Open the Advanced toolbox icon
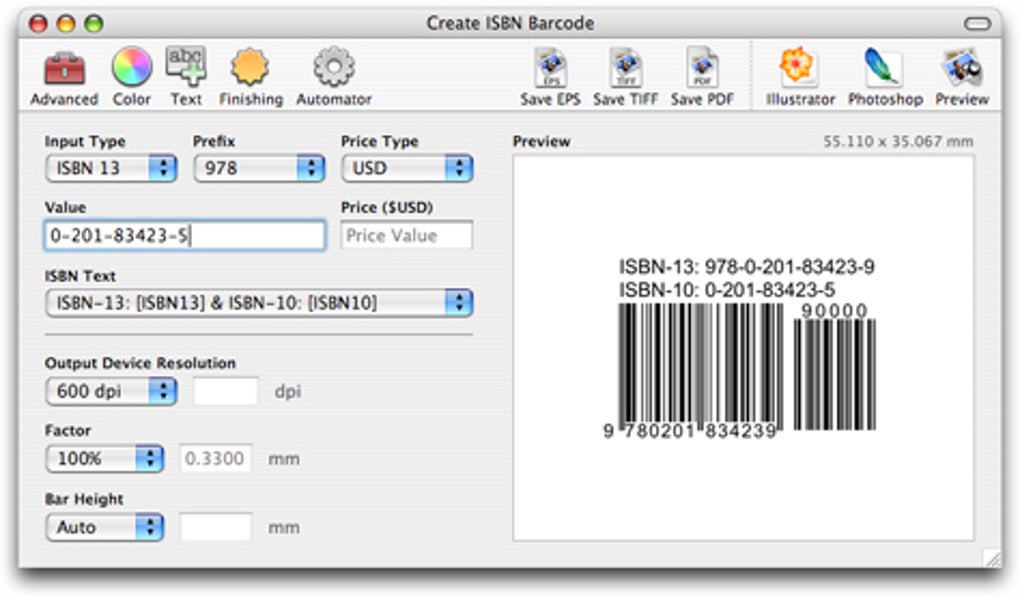The image size is (1020, 598). pyautogui.click(x=64, y=77)
